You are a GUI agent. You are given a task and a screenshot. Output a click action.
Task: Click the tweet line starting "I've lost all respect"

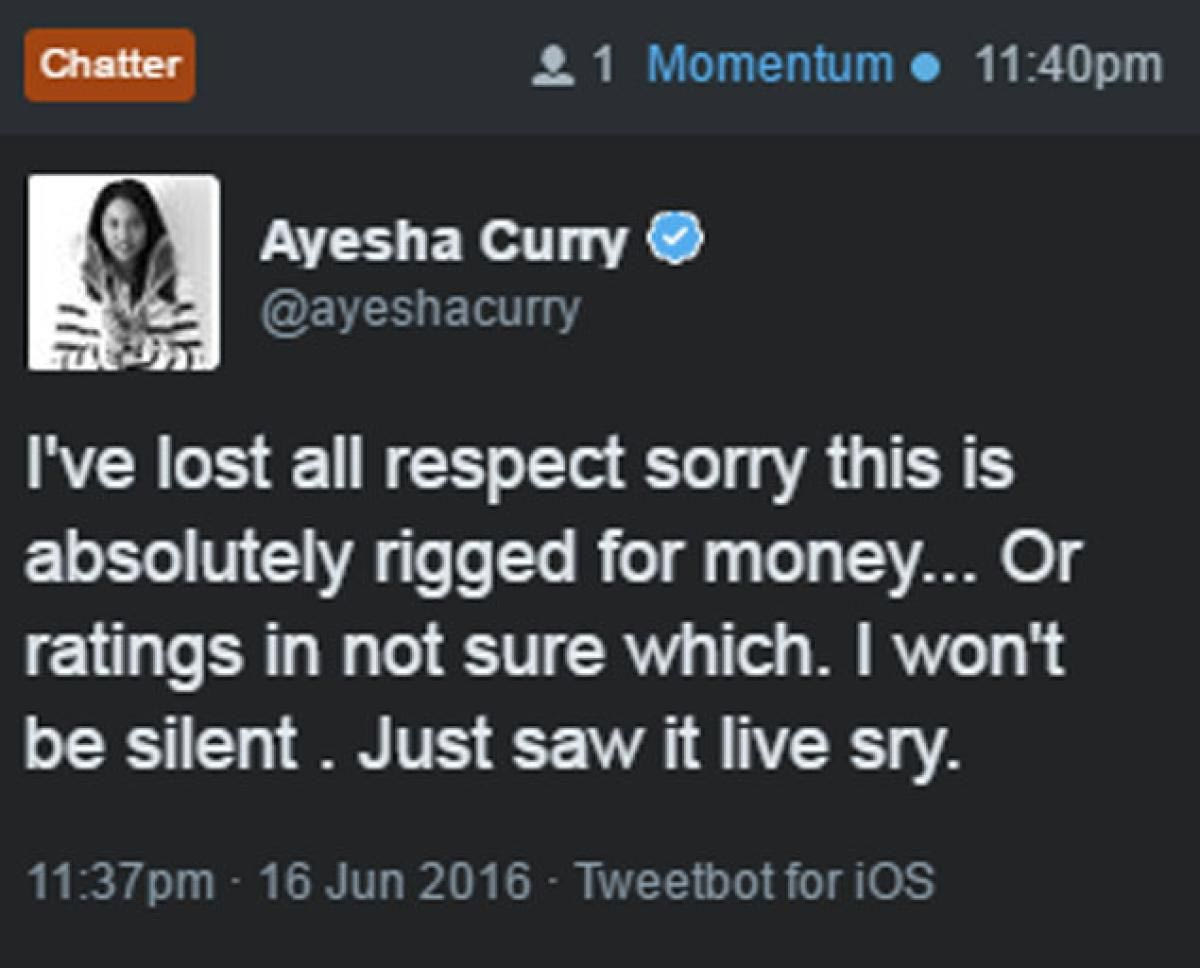coord(520,466)
